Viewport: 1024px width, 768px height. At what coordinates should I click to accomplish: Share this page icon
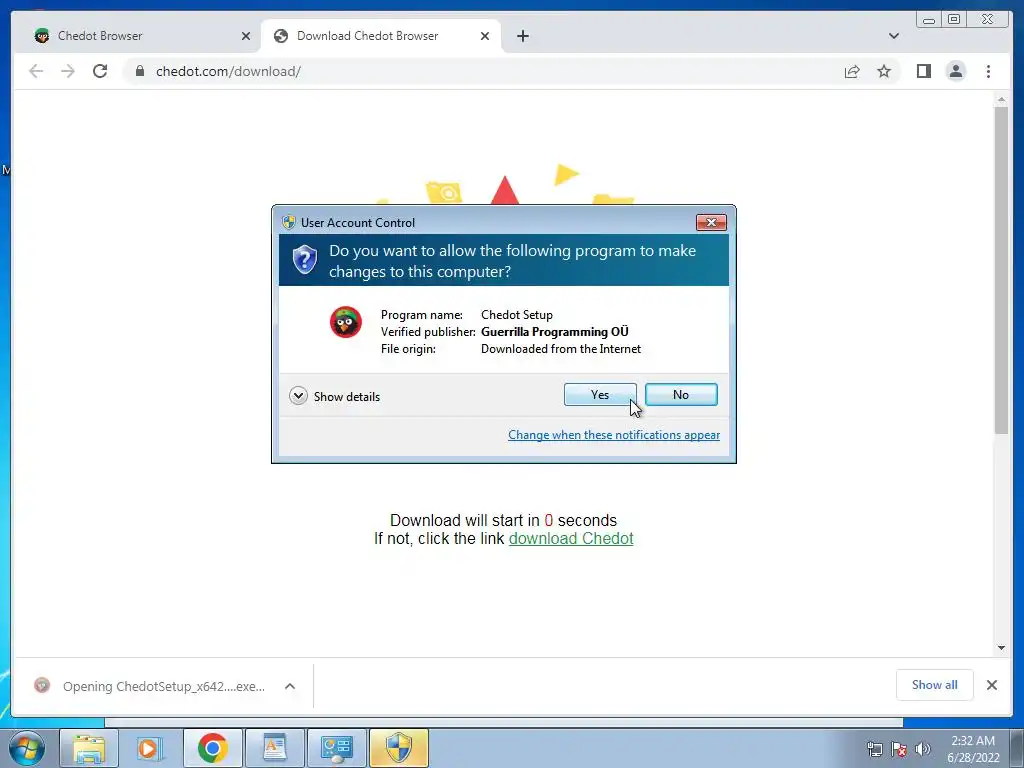(x=852, y=71)
